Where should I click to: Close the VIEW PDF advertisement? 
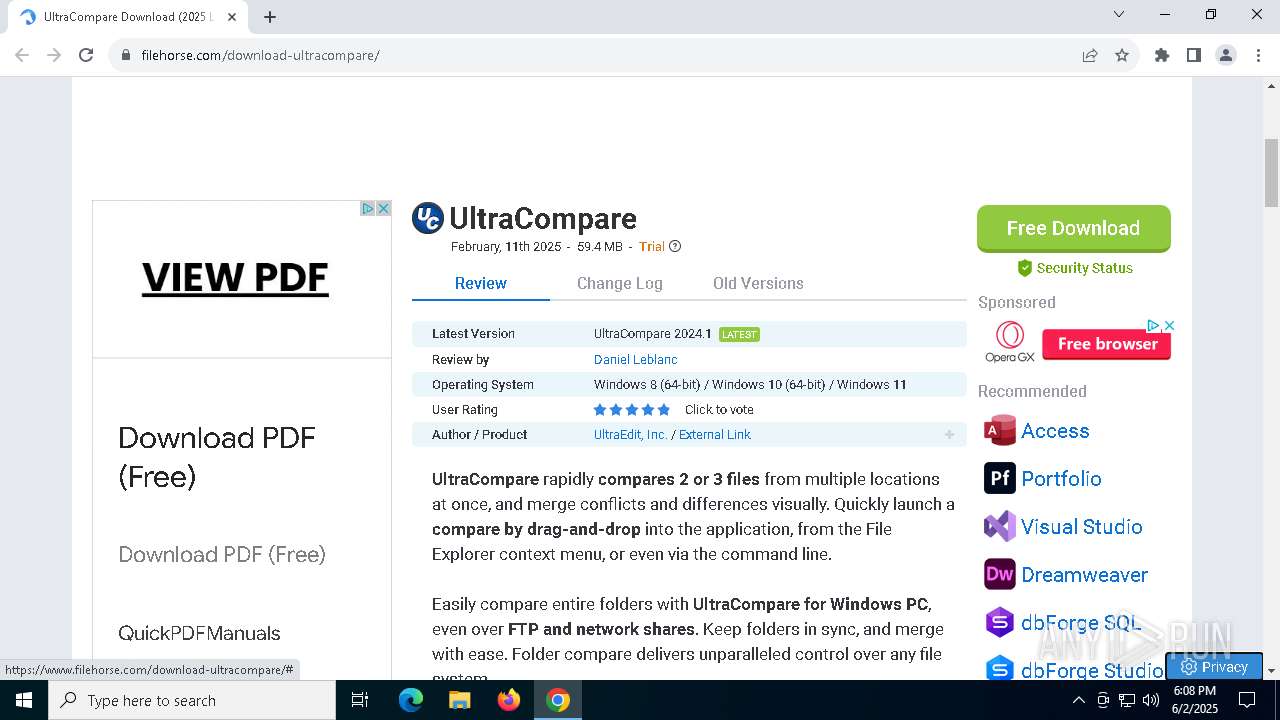383,208
